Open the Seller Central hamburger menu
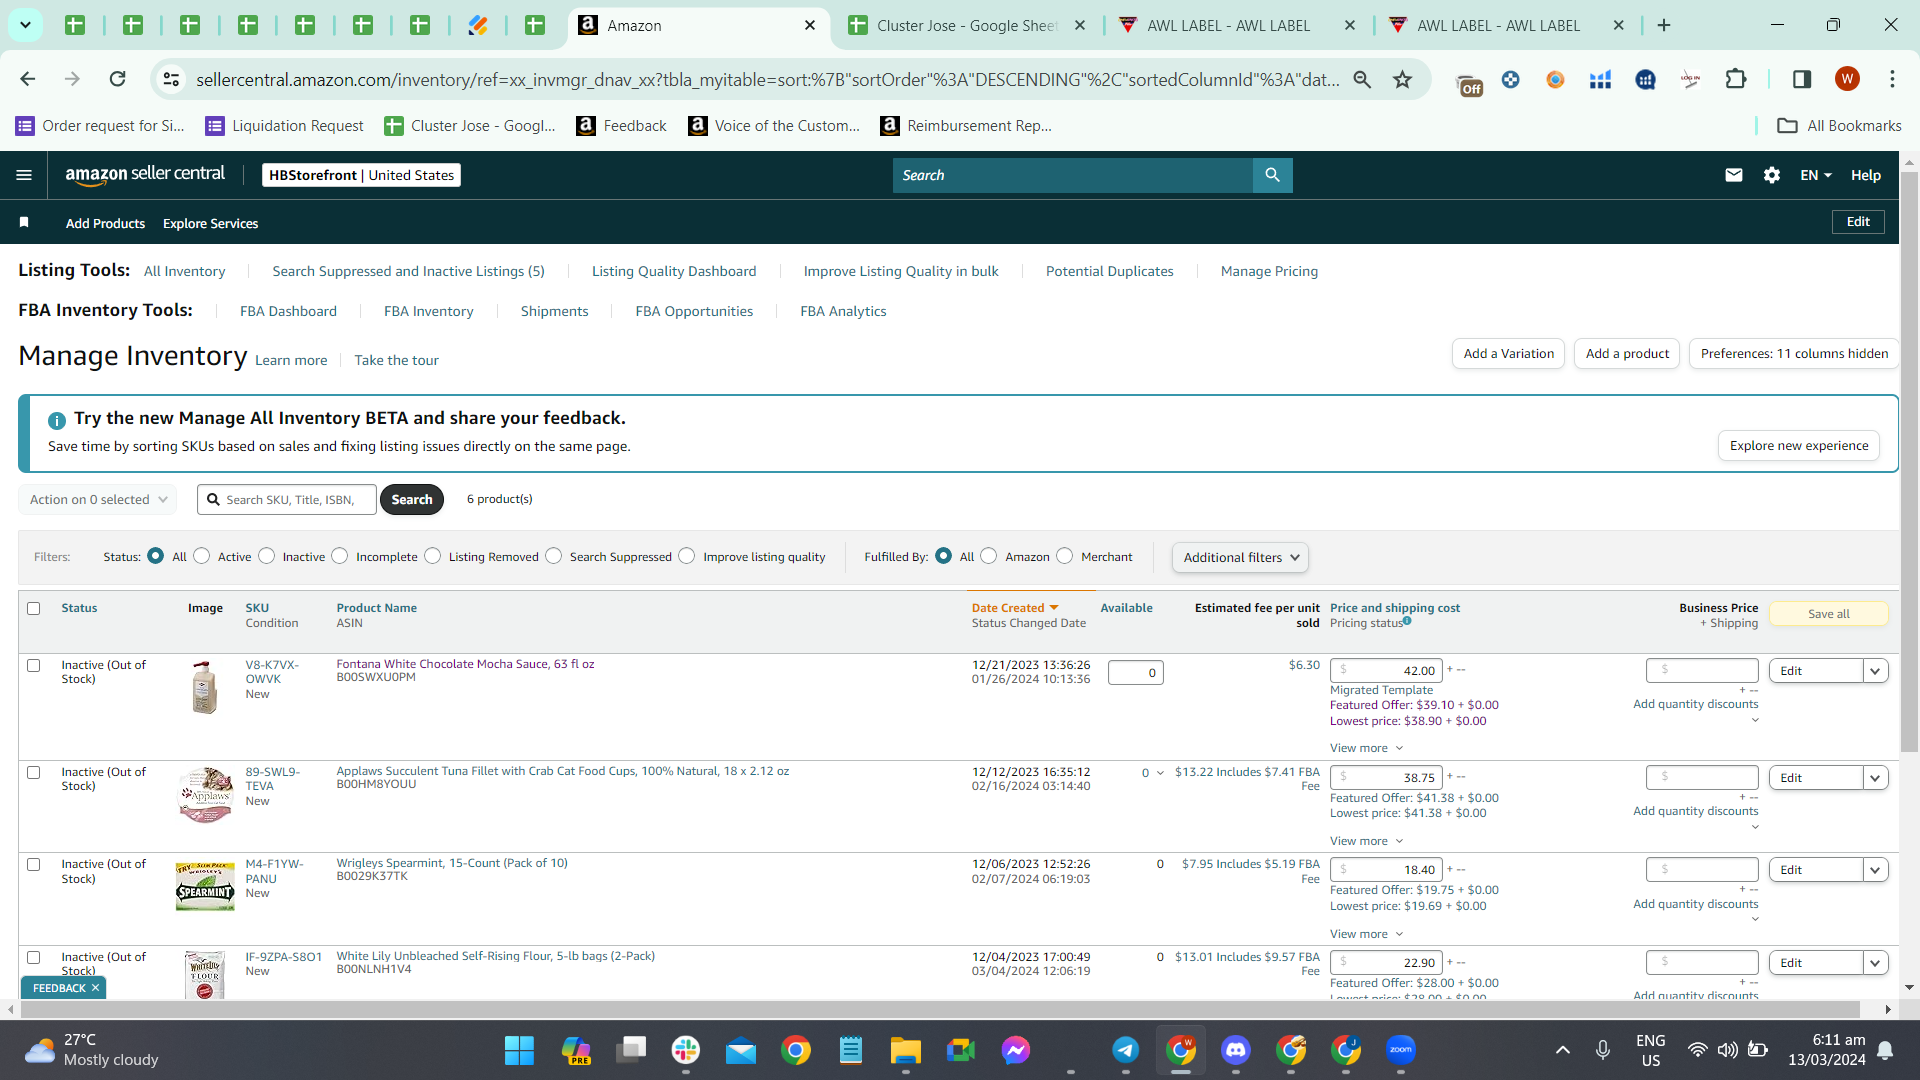1920x1080 pixels. pyautogui.click(x=24, y=175)
